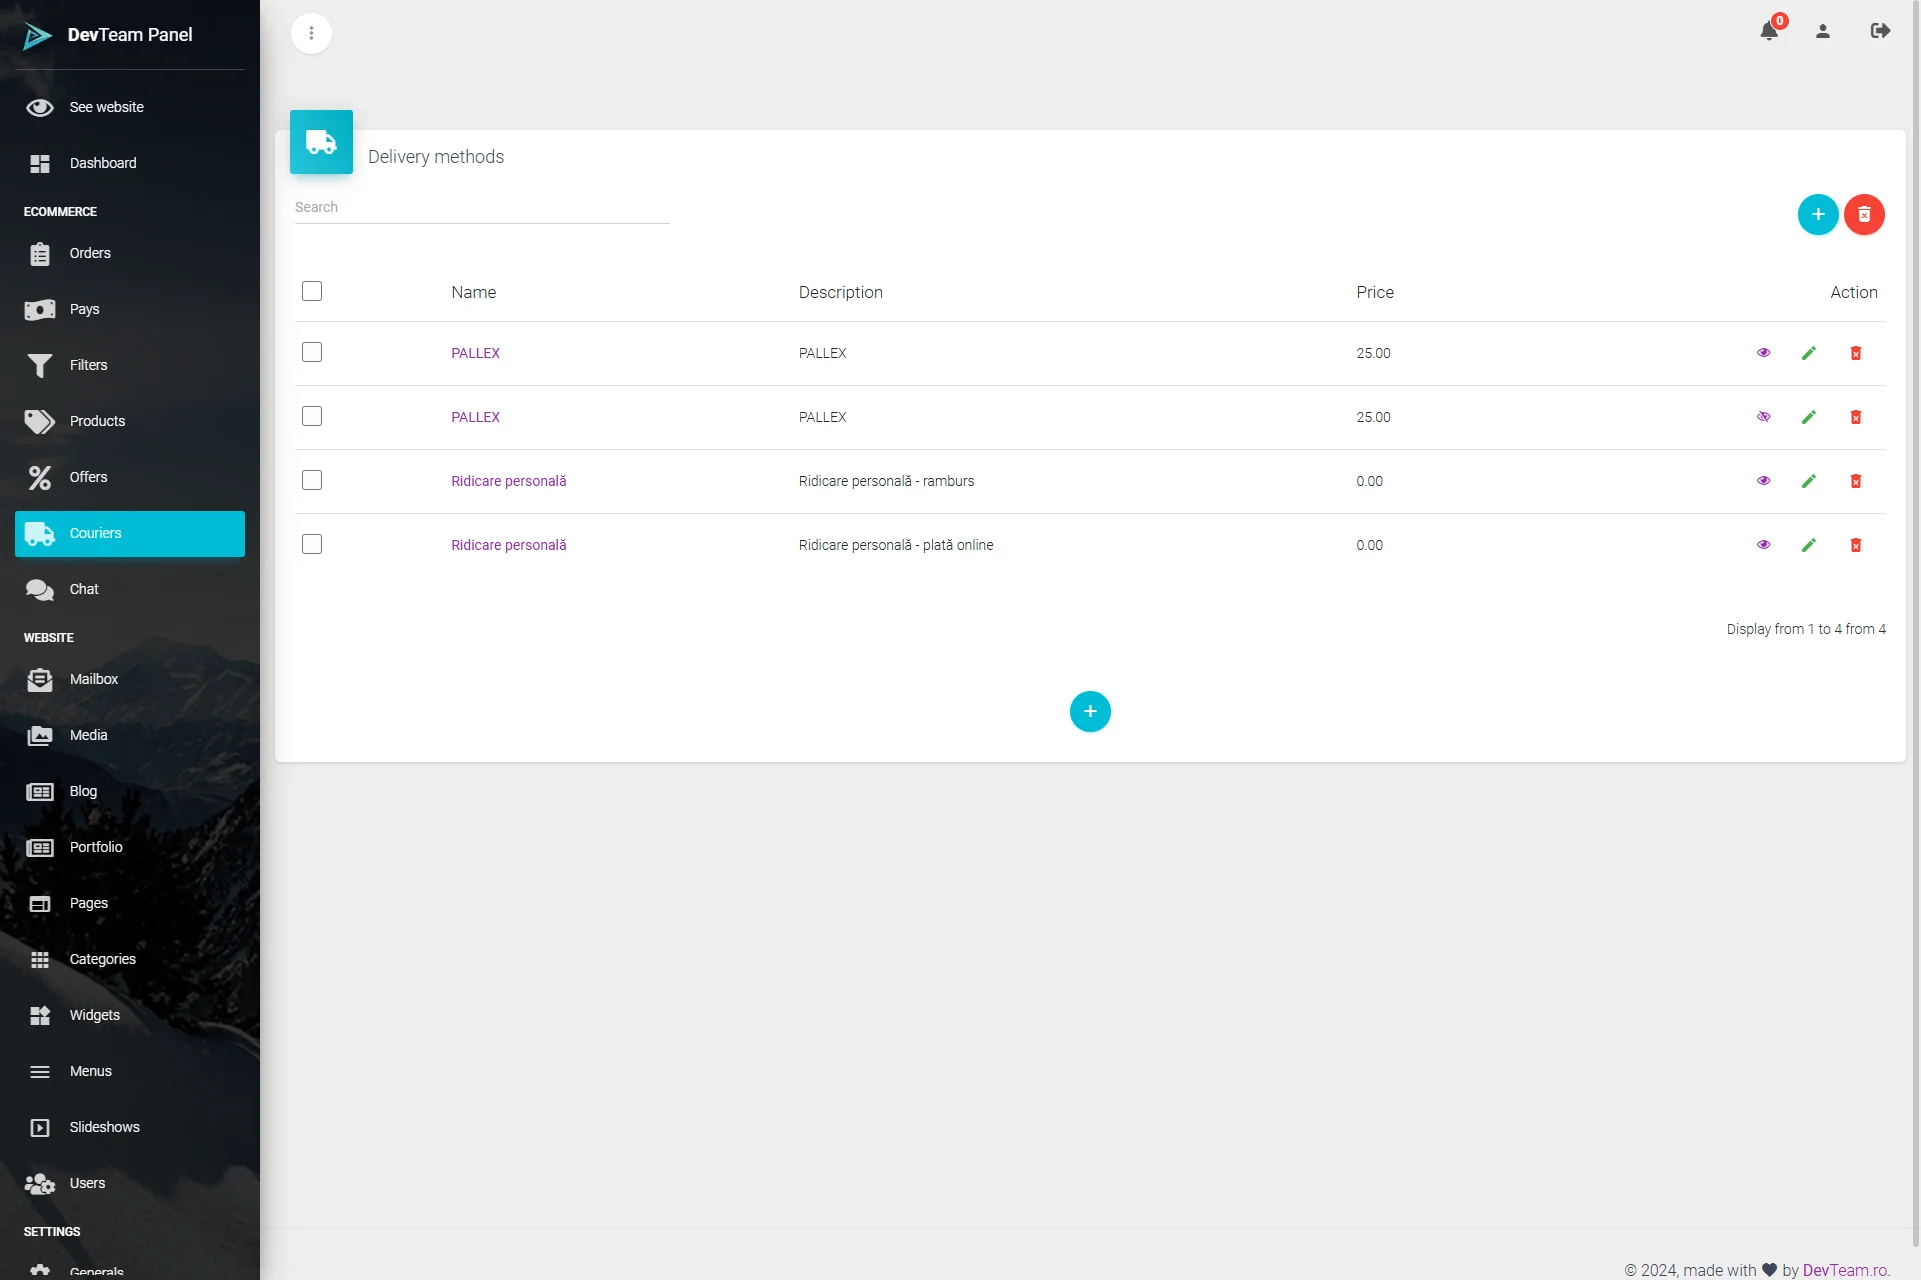Click the Search input field
Image resolution: width=1921 pixels, height=1280 pixels.
pyautogui.click(x=481, y=207)
